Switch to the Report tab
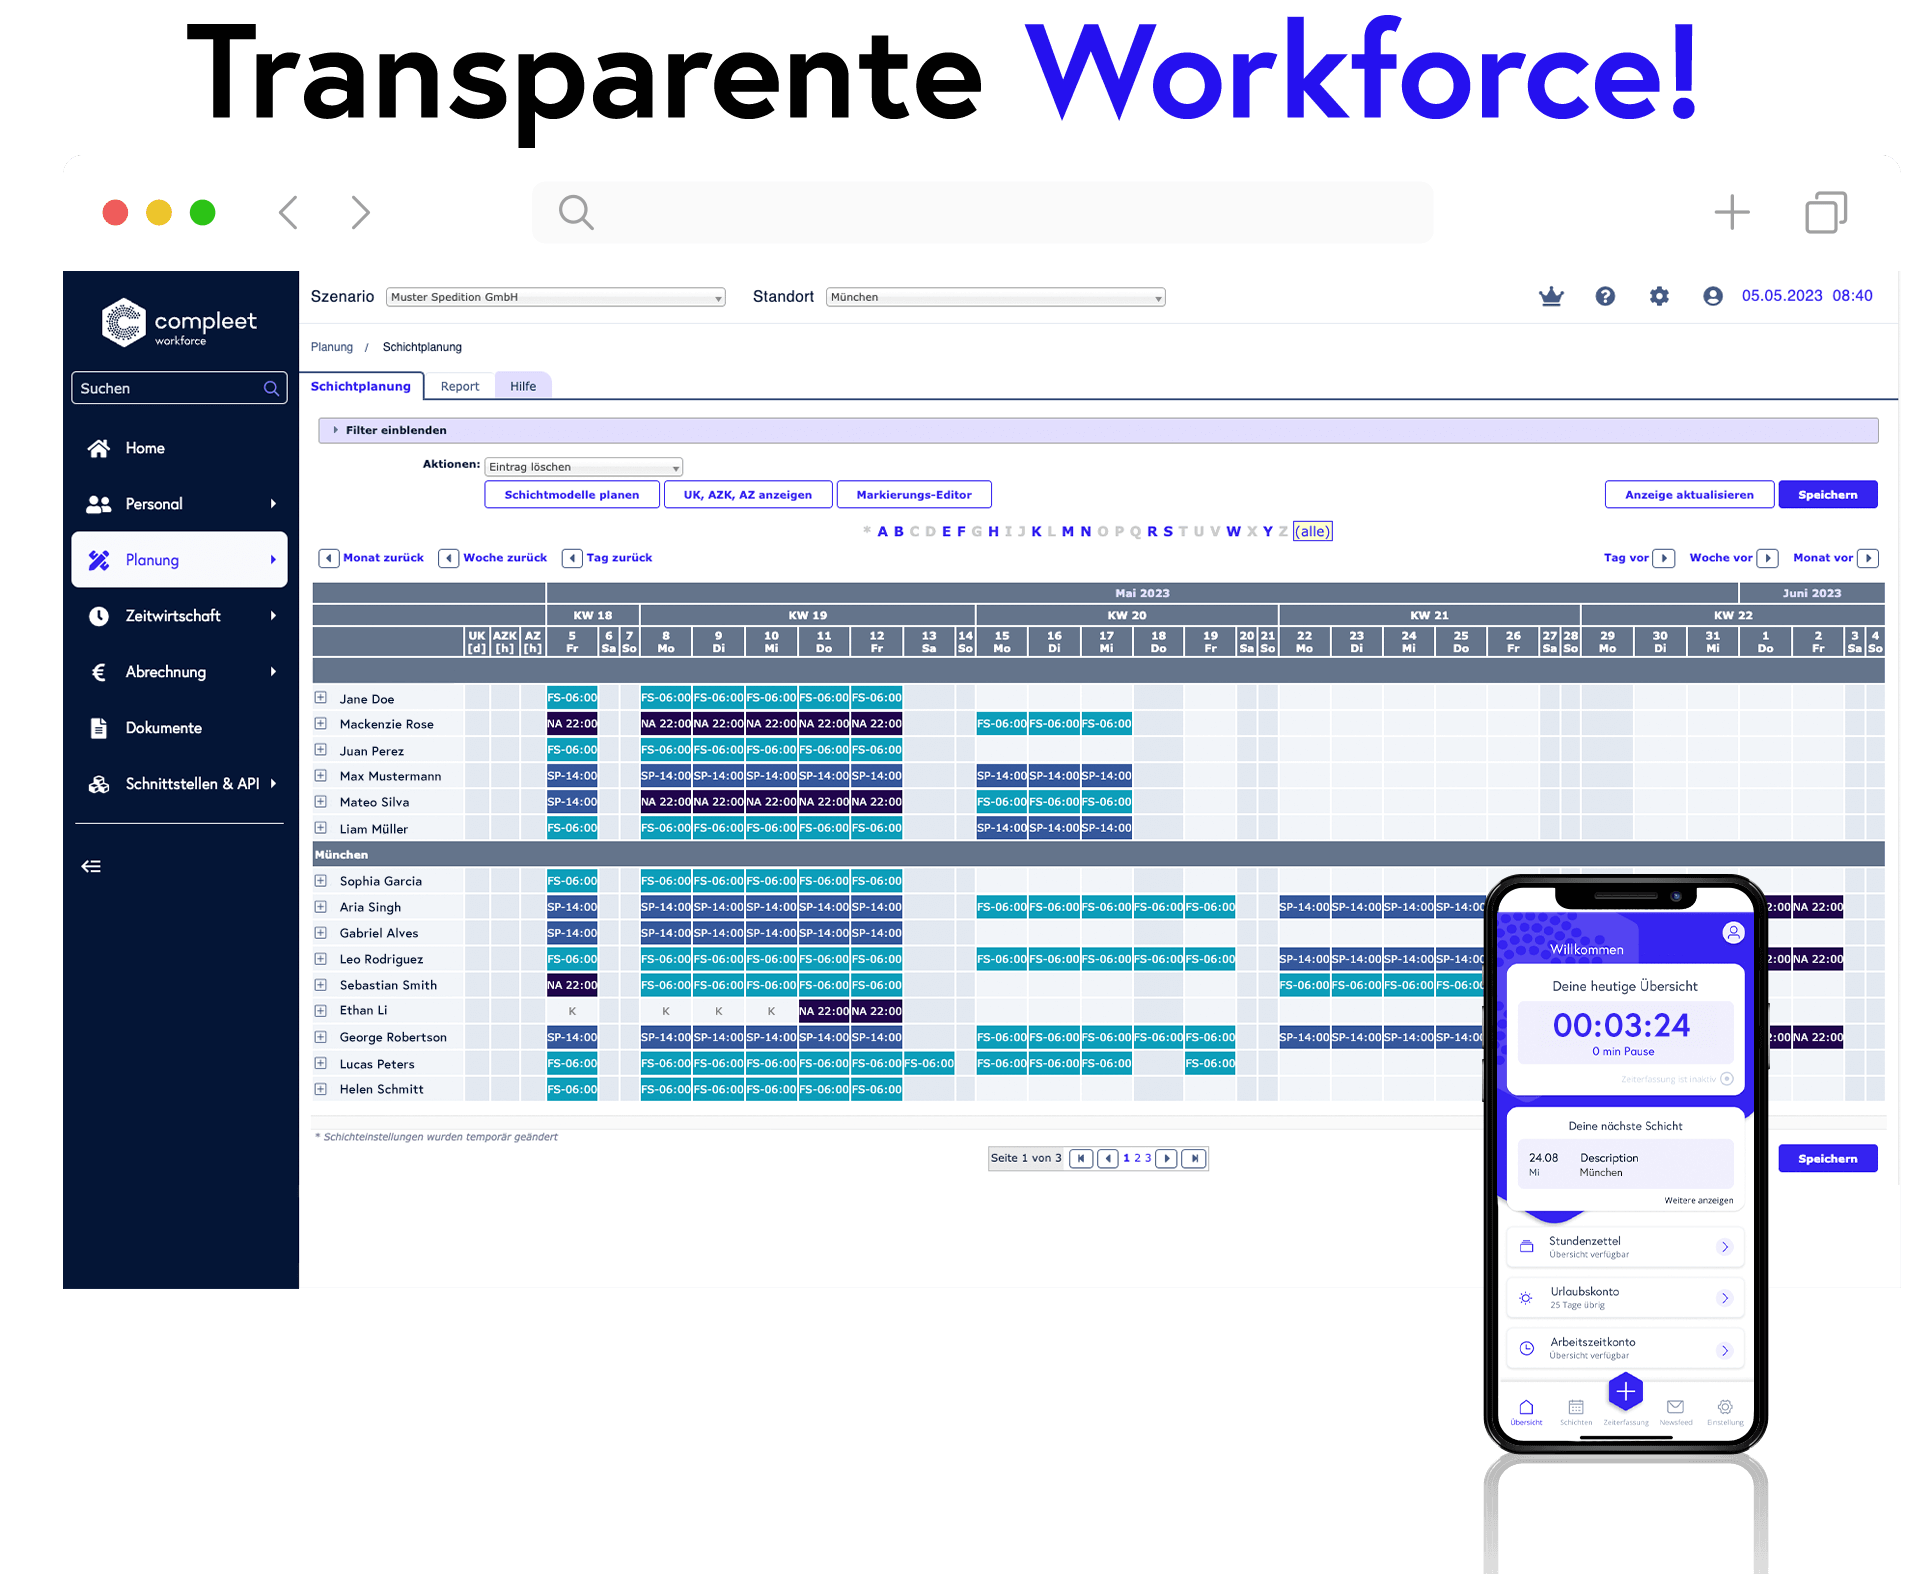 point(460,385)
